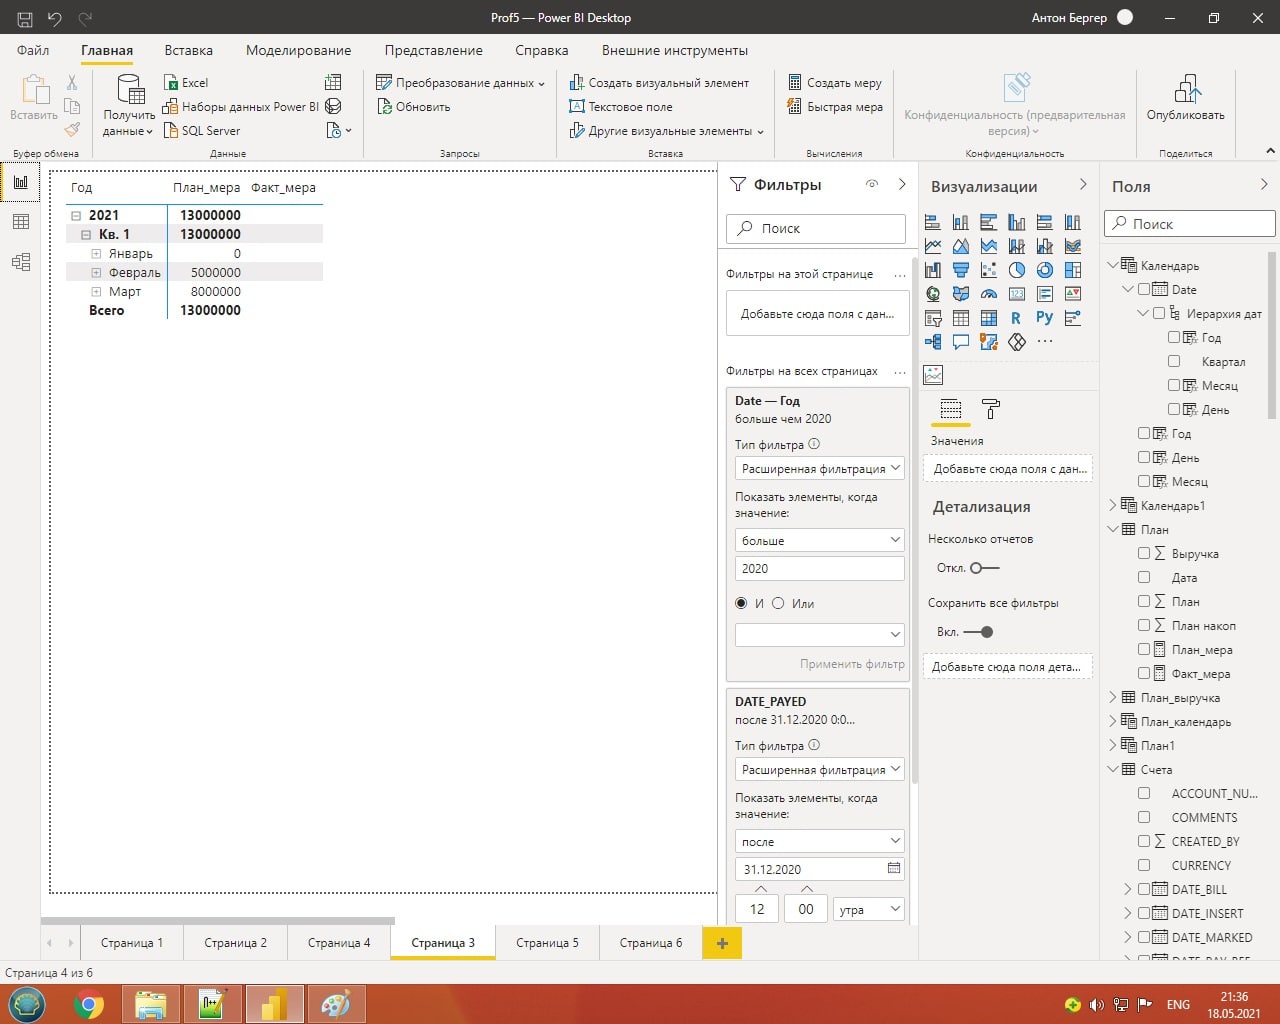Collapse the Счета table
The width and height of the screenshot is (1280, 1024).
point(1113,769)
